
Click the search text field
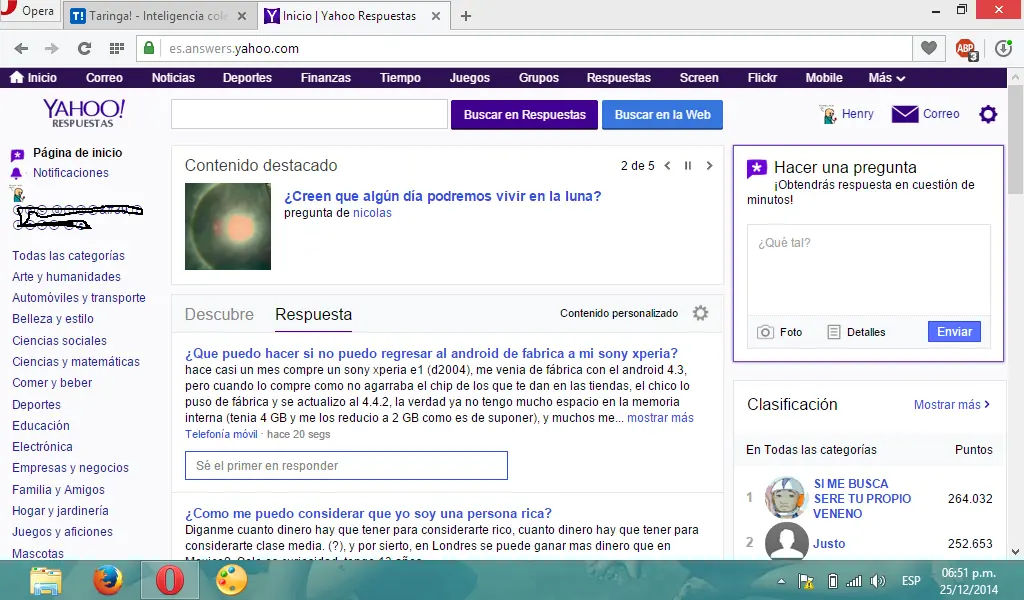pos(309,115)
